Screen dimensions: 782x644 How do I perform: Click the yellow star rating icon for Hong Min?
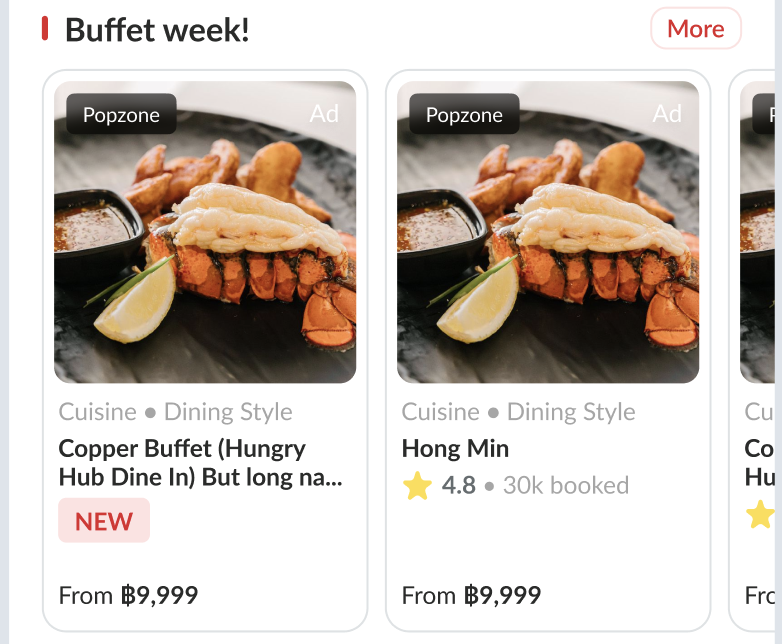[x=417, y=486]
